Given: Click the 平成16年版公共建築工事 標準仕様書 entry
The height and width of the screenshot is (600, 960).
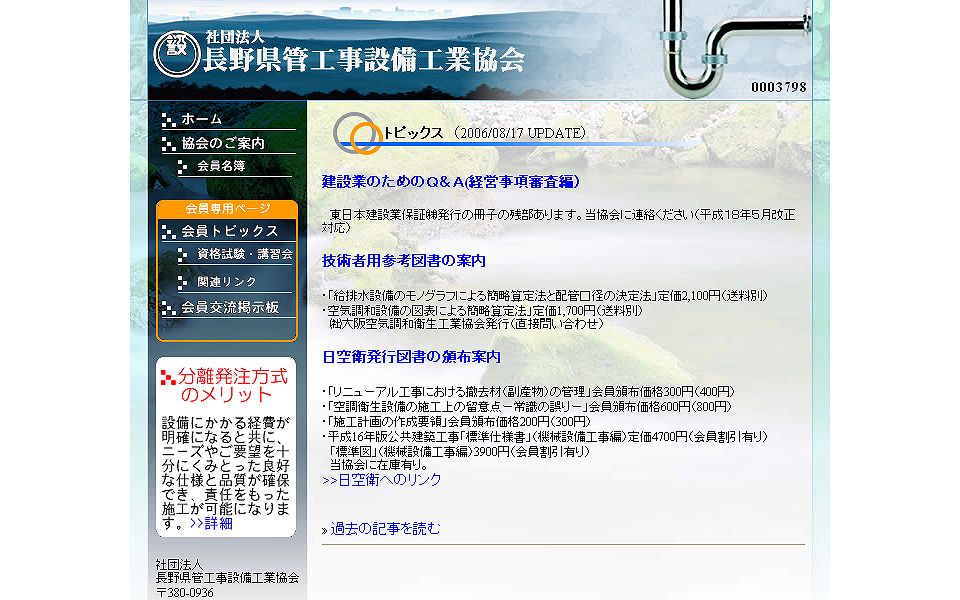Looking at the screenshot, I should [545, 437].
